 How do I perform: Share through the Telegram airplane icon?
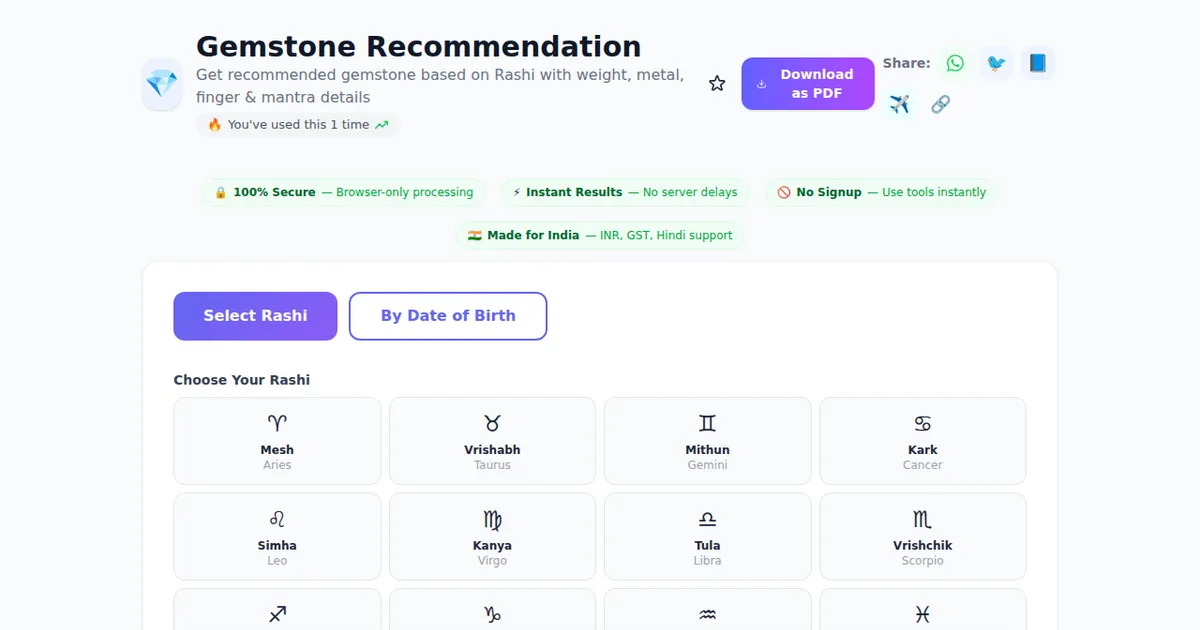899,103
